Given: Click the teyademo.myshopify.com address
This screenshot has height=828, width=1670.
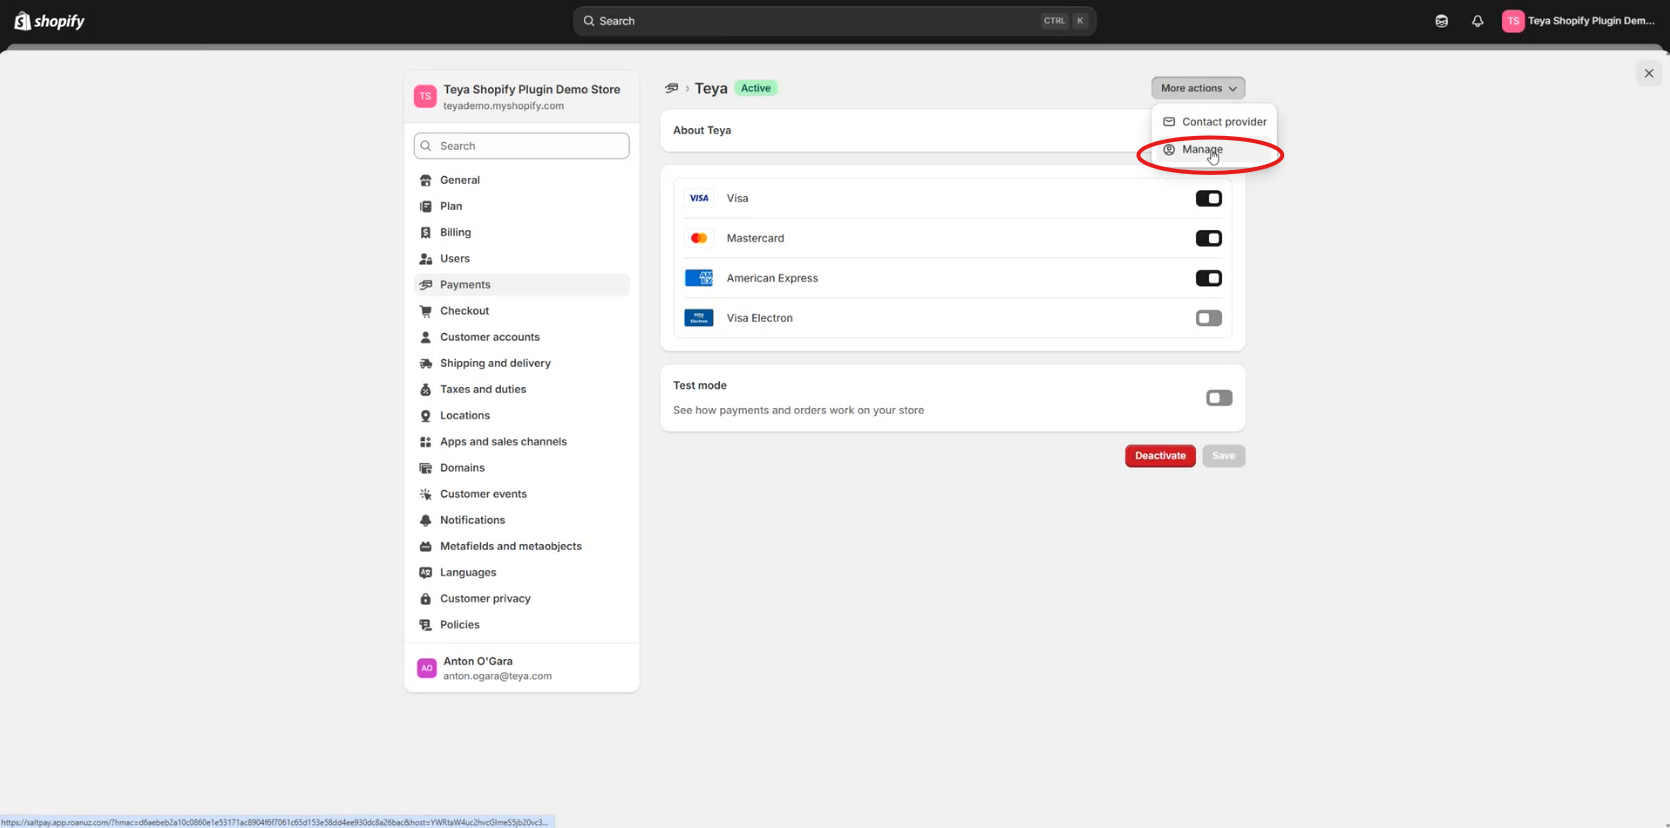Looking at the screenshot, I should [504, 106].
